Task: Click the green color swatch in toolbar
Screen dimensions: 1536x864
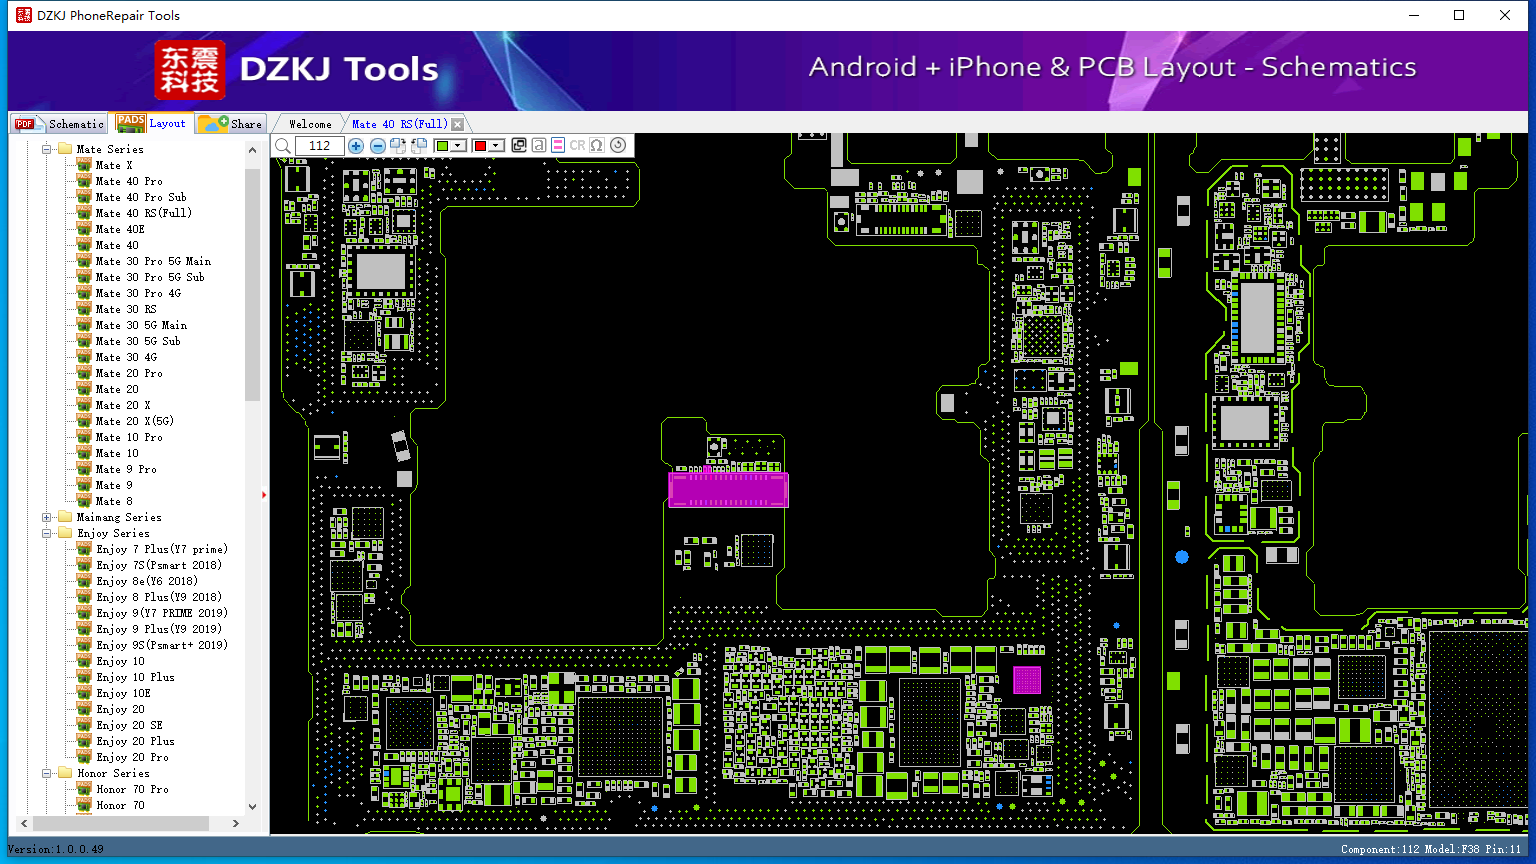Action: (x=442, y=146)
